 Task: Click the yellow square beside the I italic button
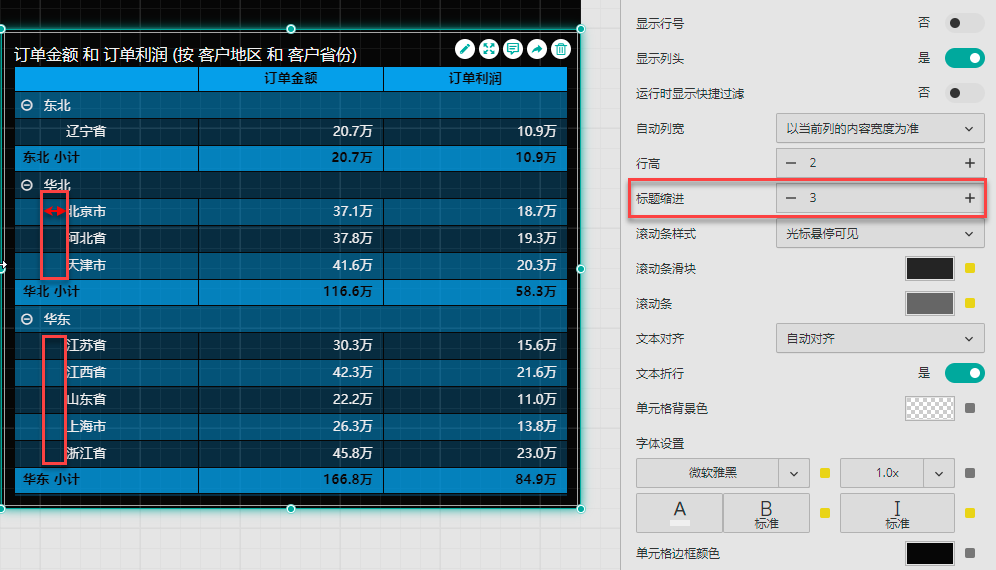(x=970, y=513)
